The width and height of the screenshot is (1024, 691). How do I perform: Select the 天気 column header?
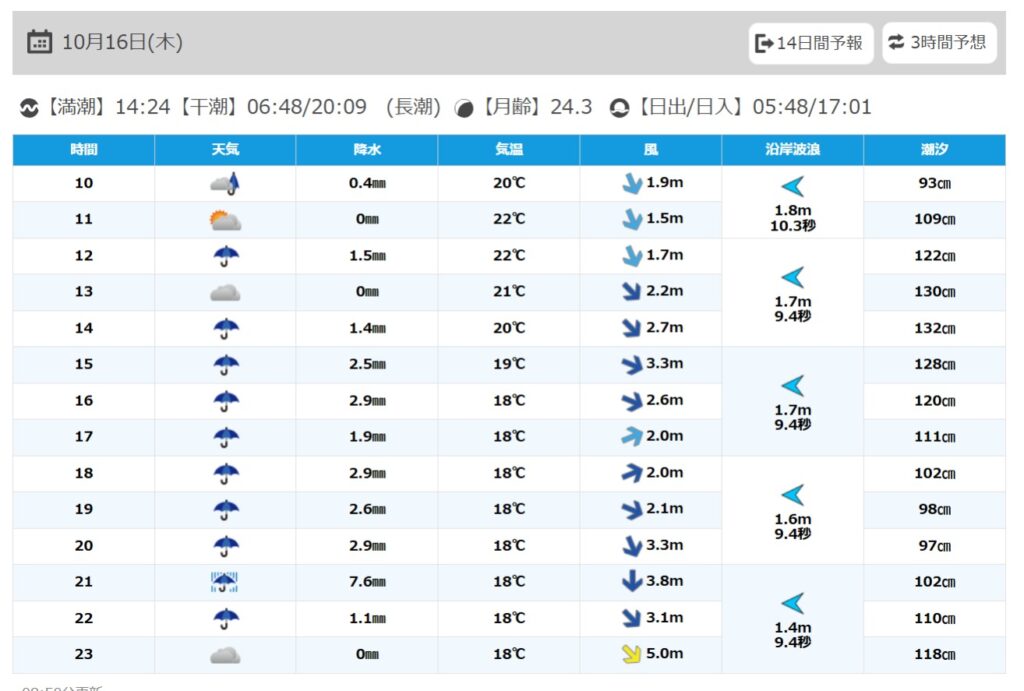225,150
